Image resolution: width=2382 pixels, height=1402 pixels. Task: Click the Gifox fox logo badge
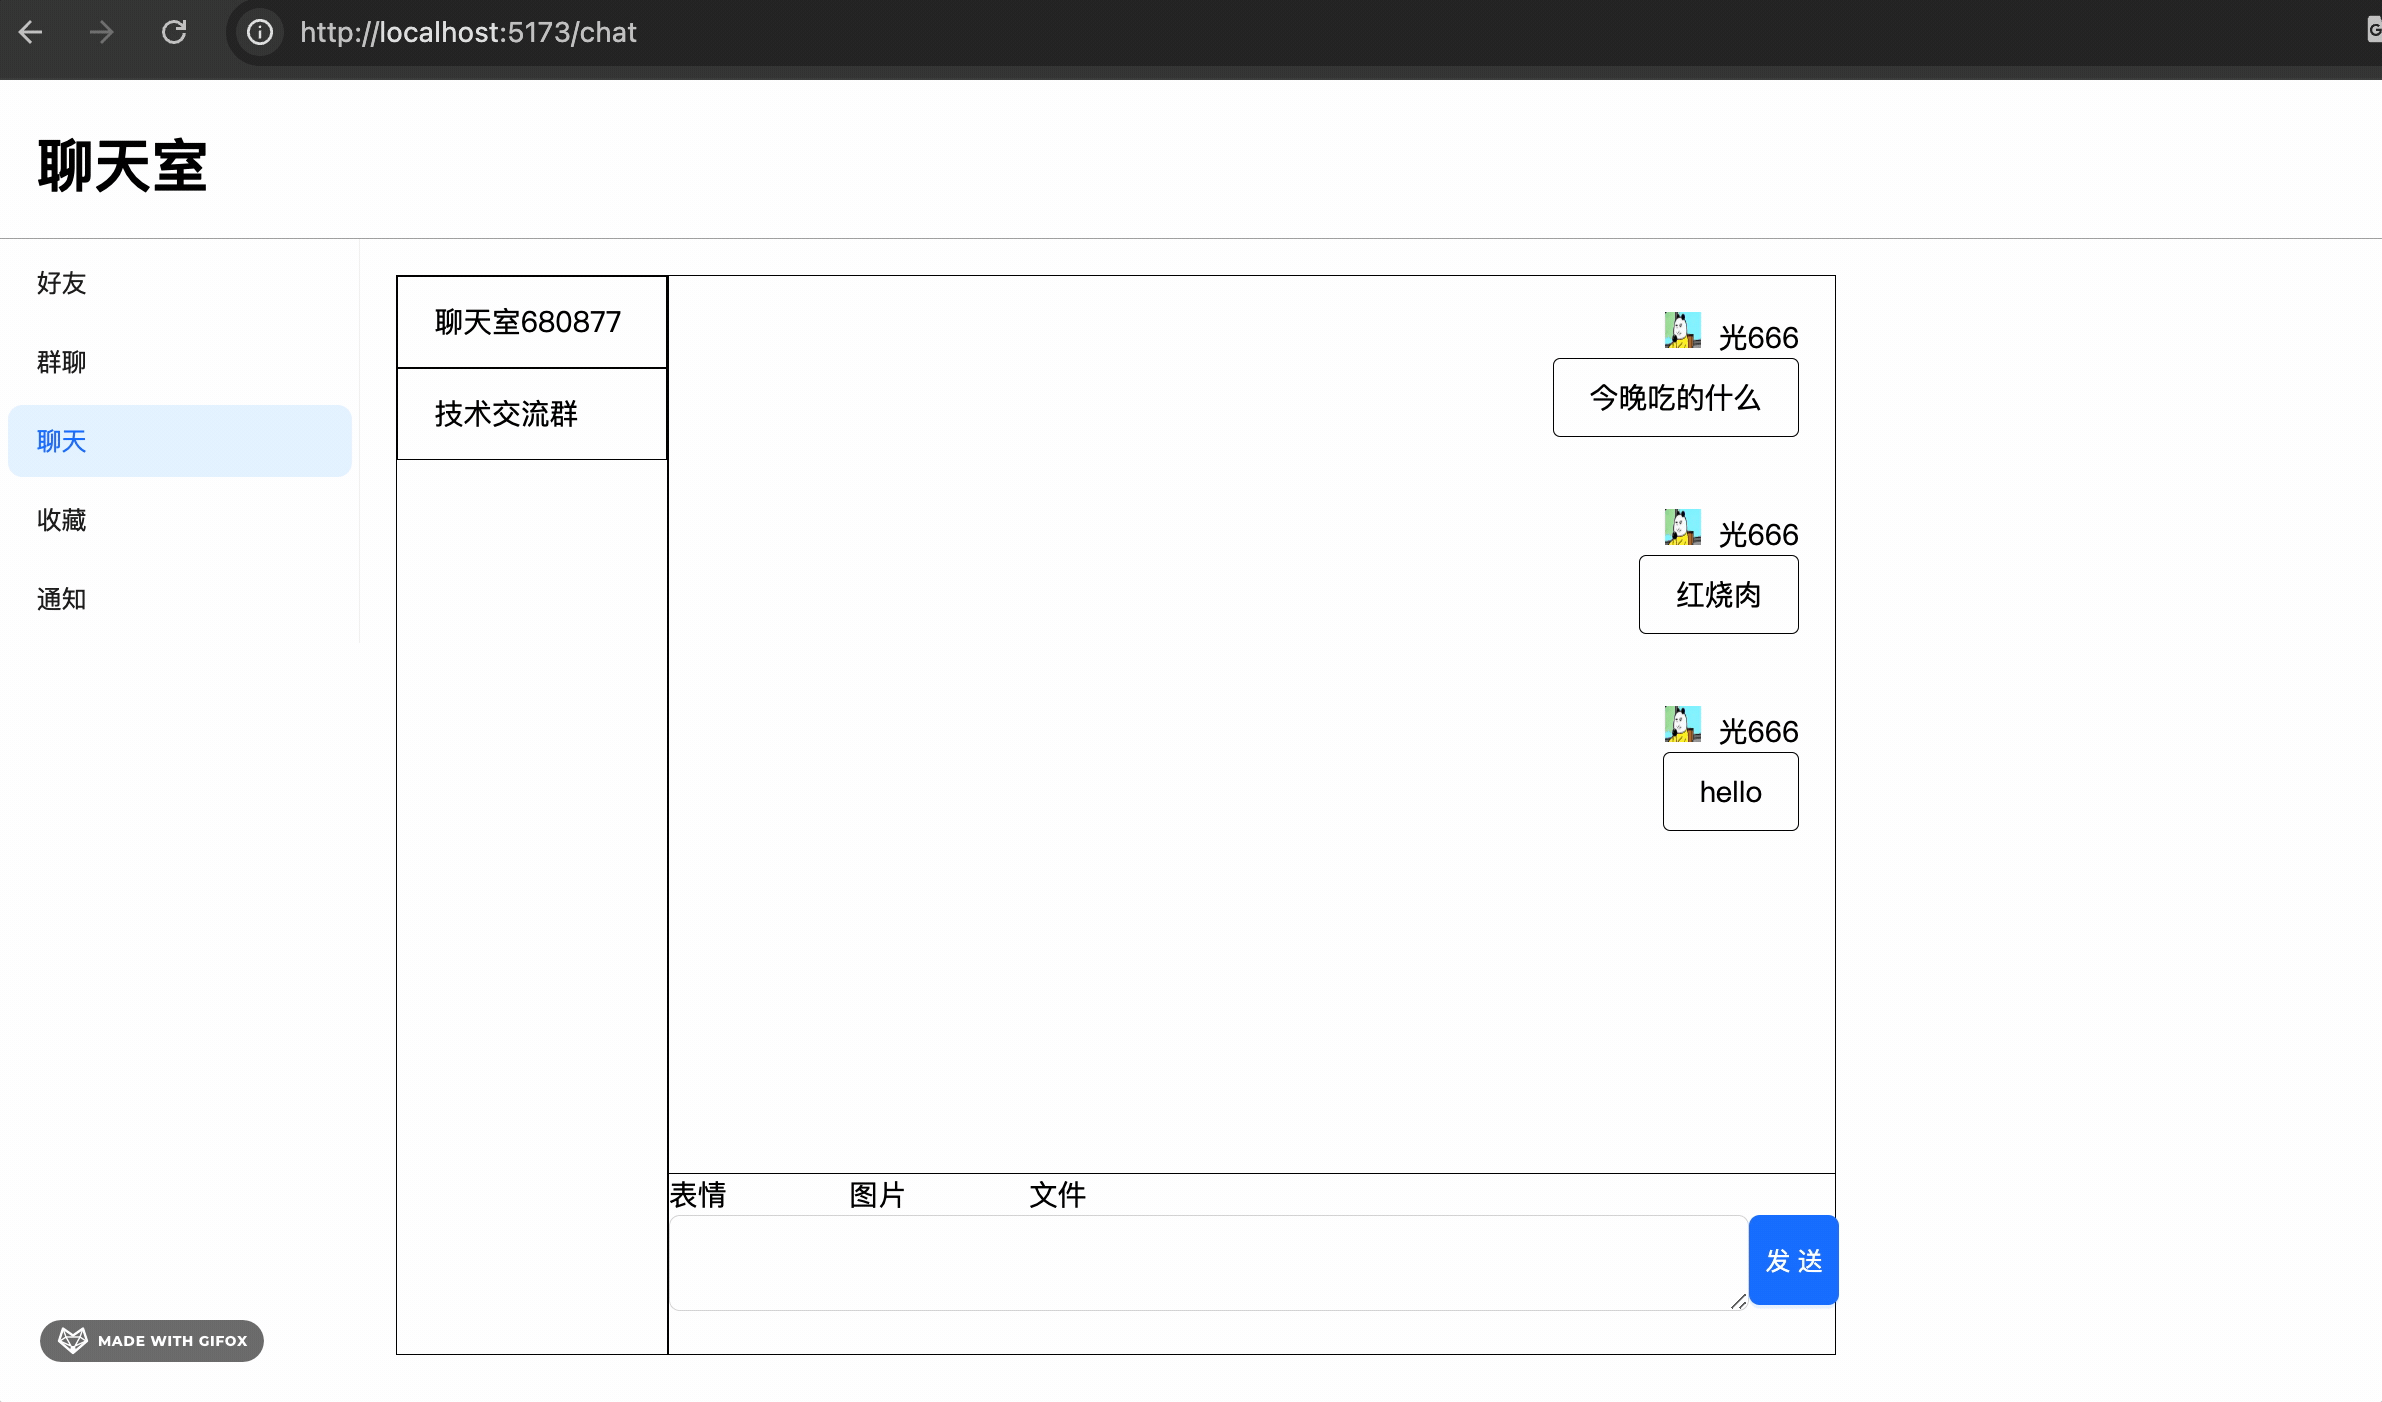point(73,1340)
